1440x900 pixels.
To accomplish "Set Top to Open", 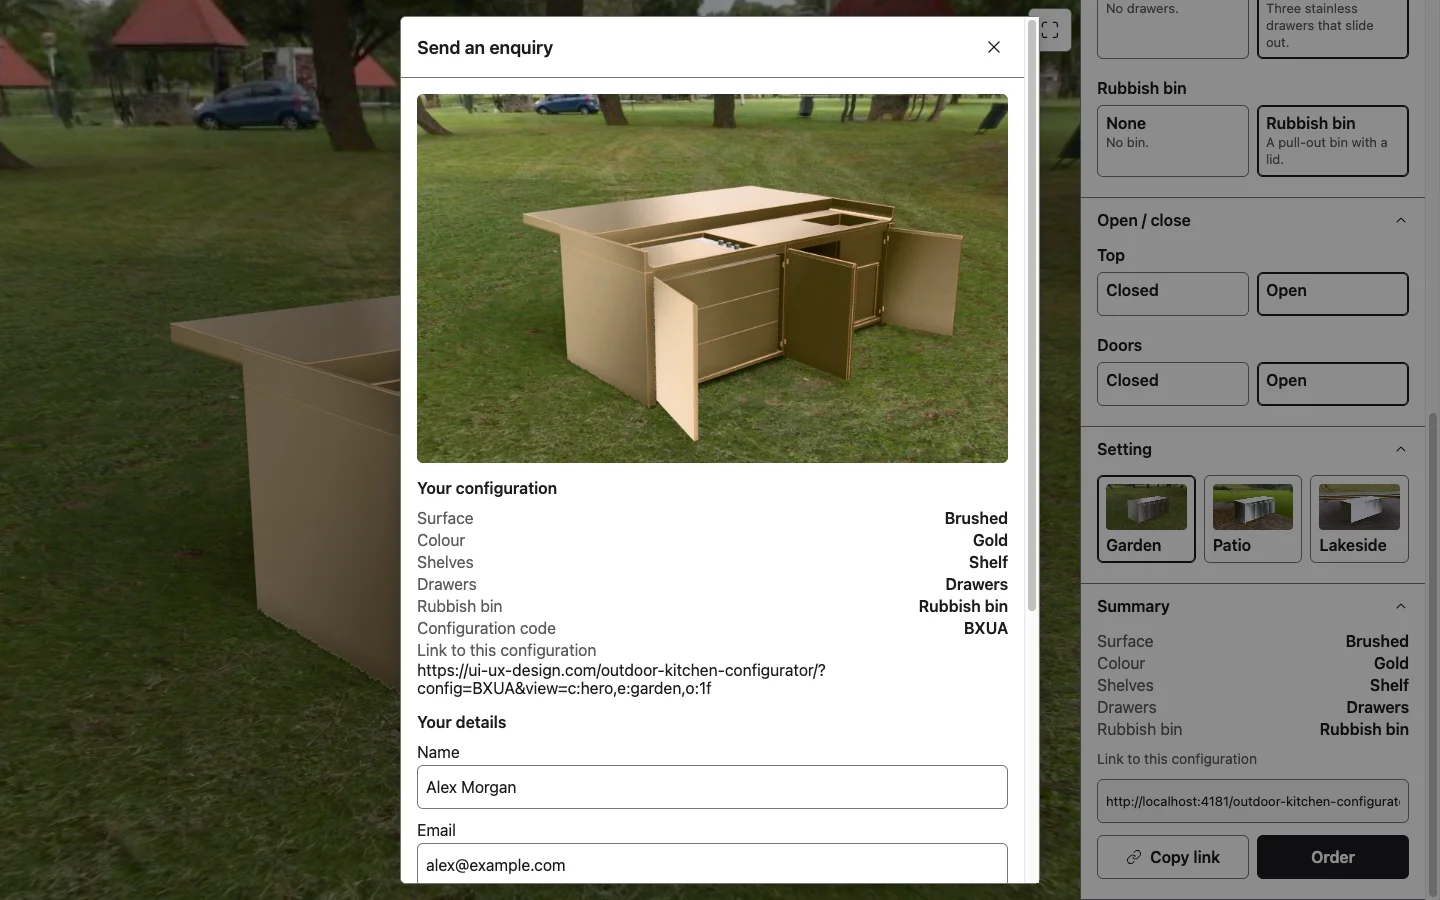I will coord(1333,294).
